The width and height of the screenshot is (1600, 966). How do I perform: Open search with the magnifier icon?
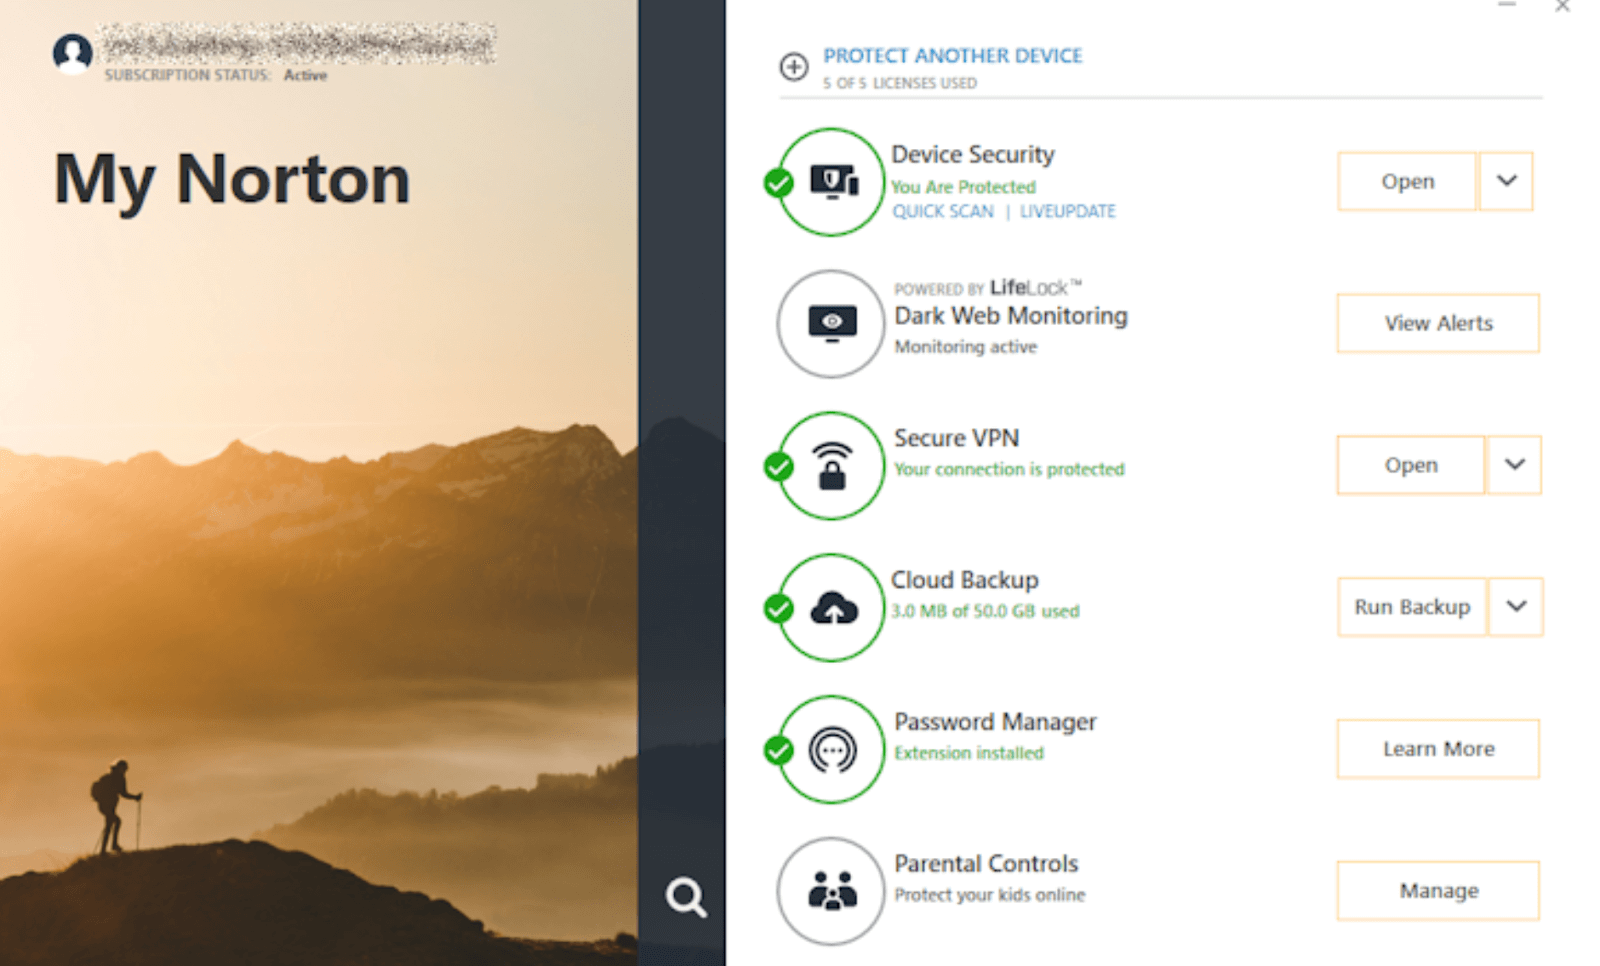[x=686, y=897]
